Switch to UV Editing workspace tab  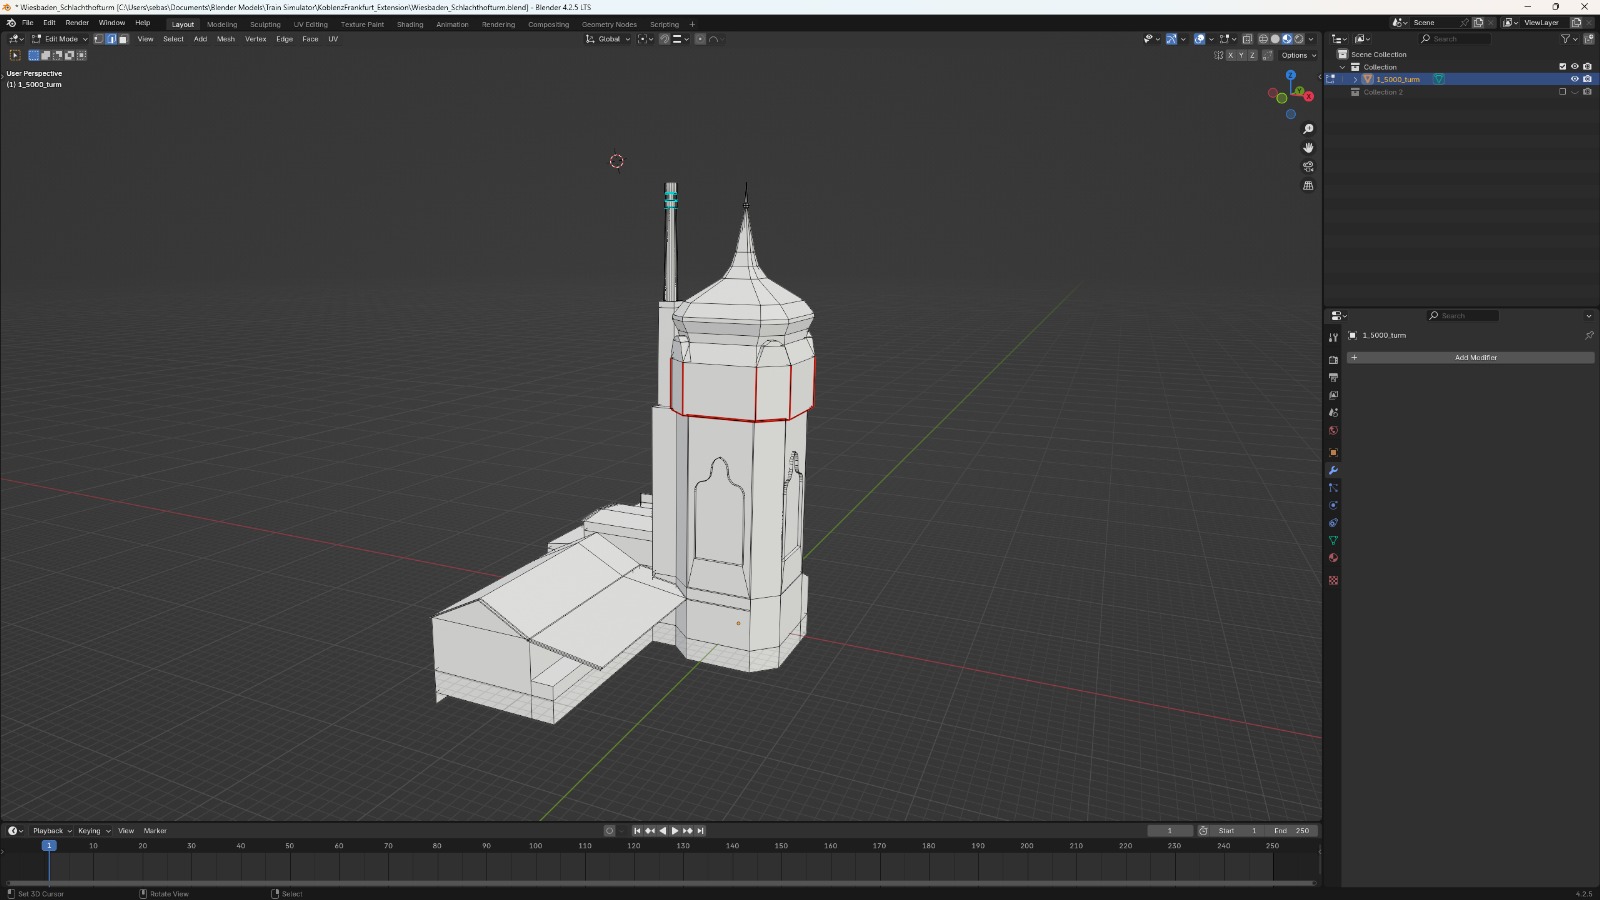310,24
